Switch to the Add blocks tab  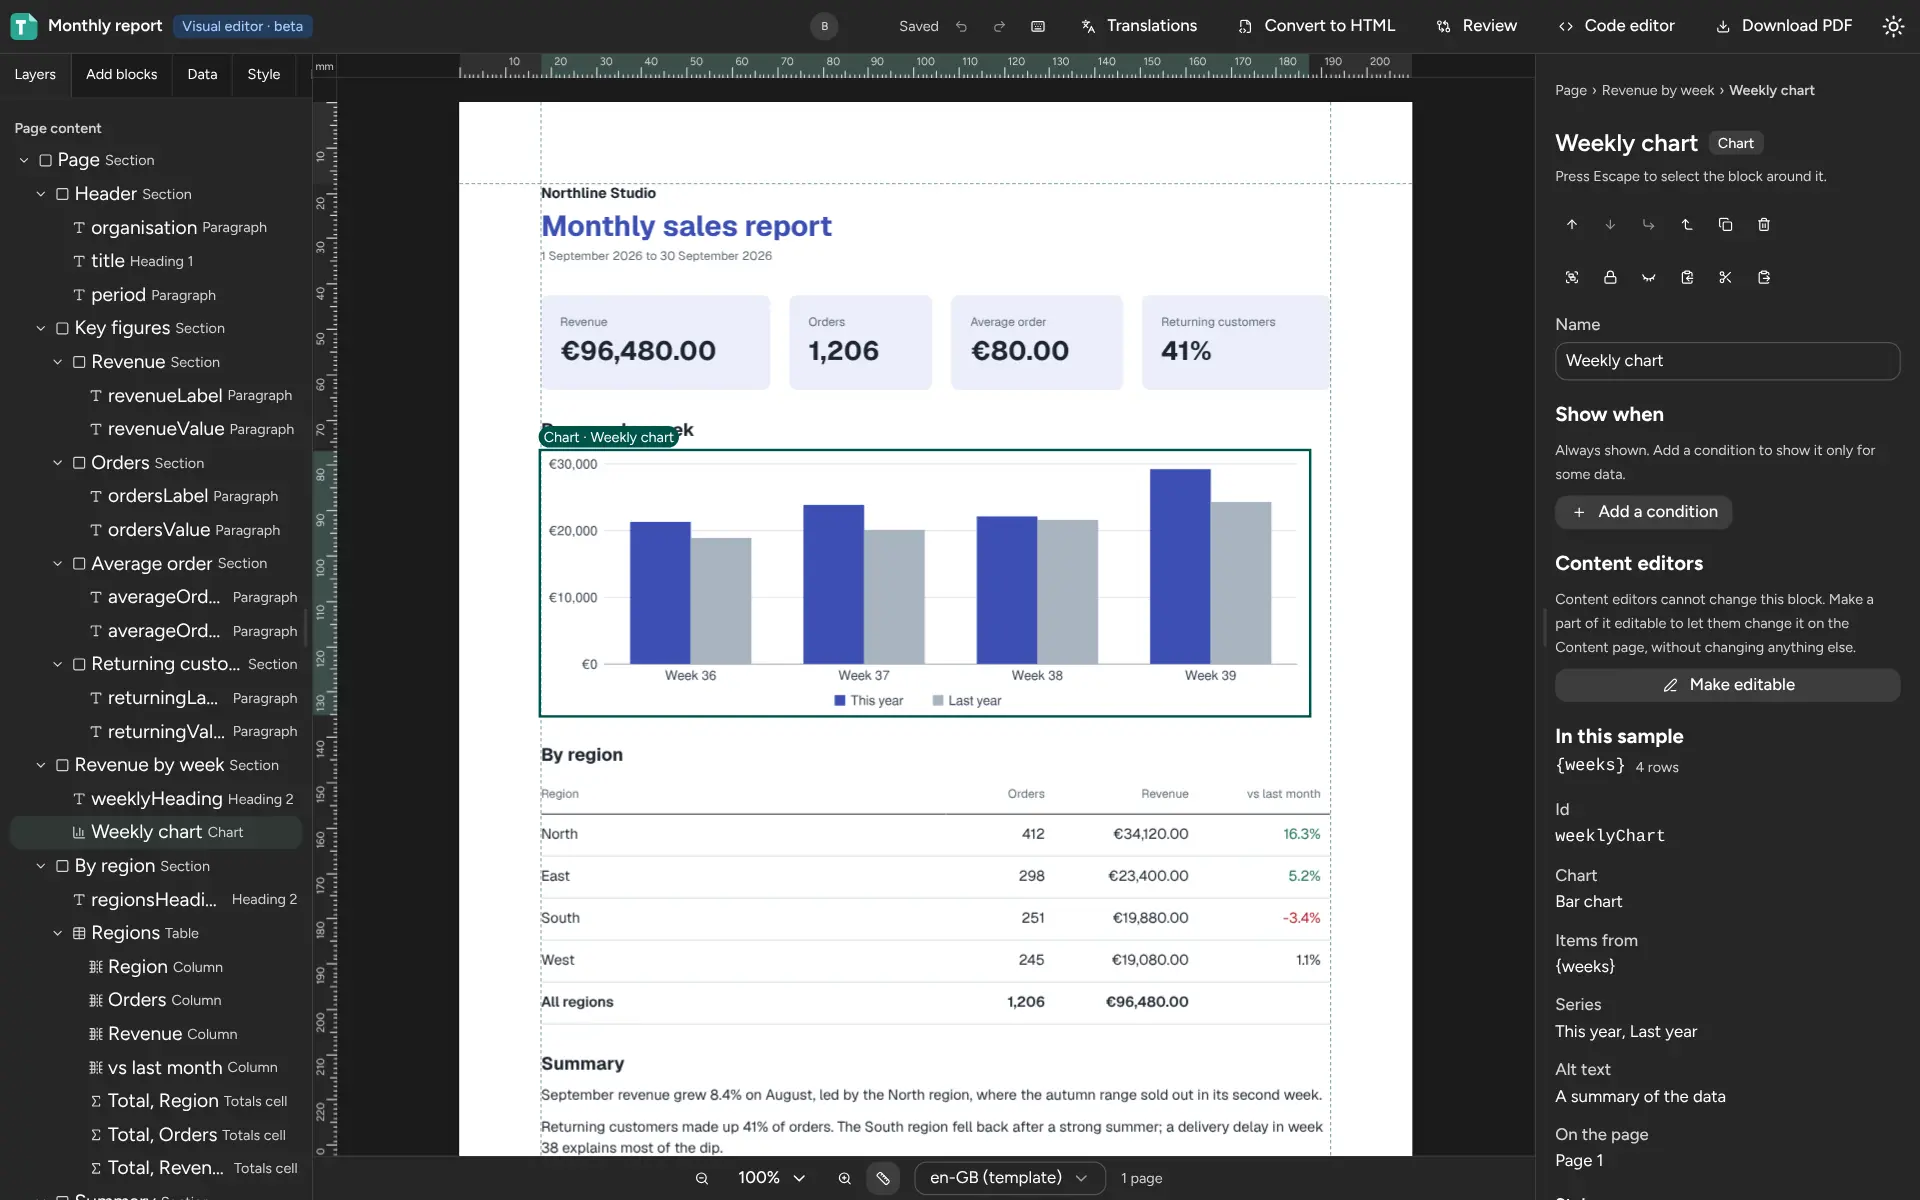[121, 74]
